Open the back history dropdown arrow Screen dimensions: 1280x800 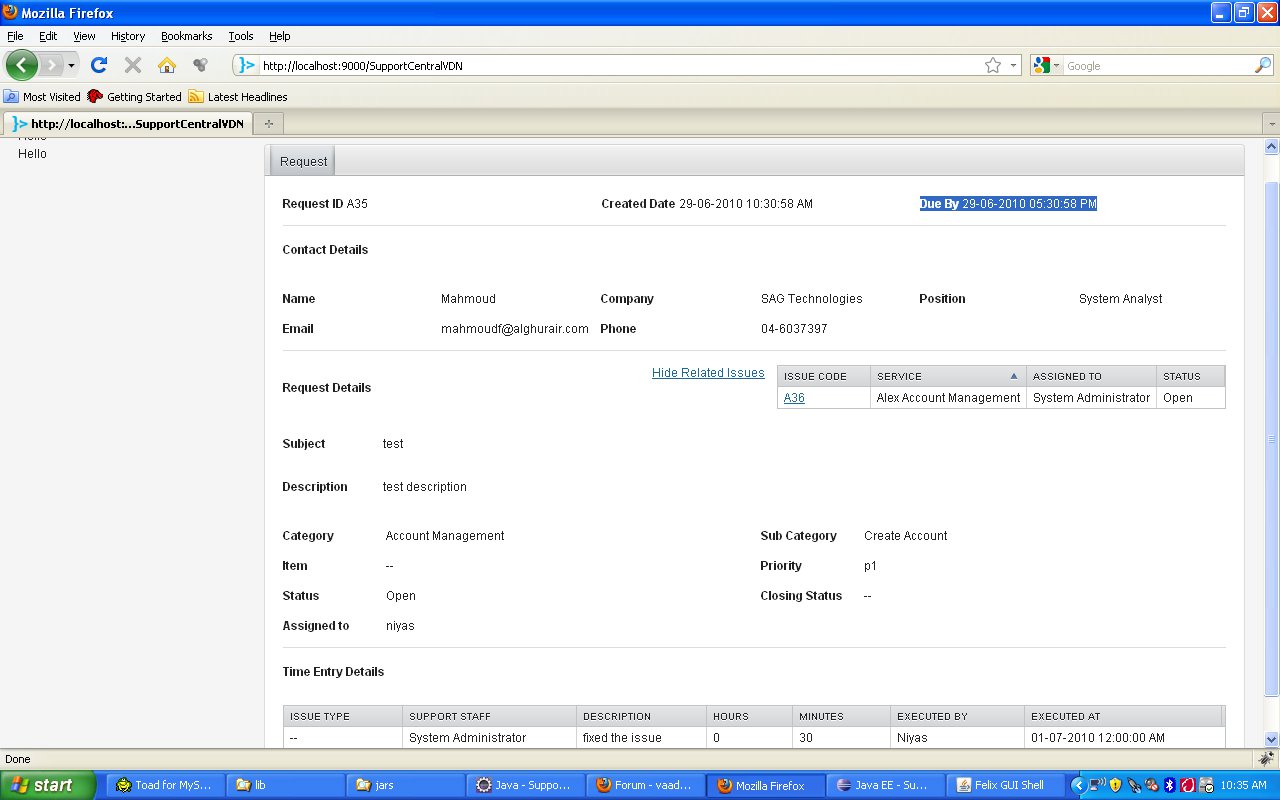coord(71,65)
